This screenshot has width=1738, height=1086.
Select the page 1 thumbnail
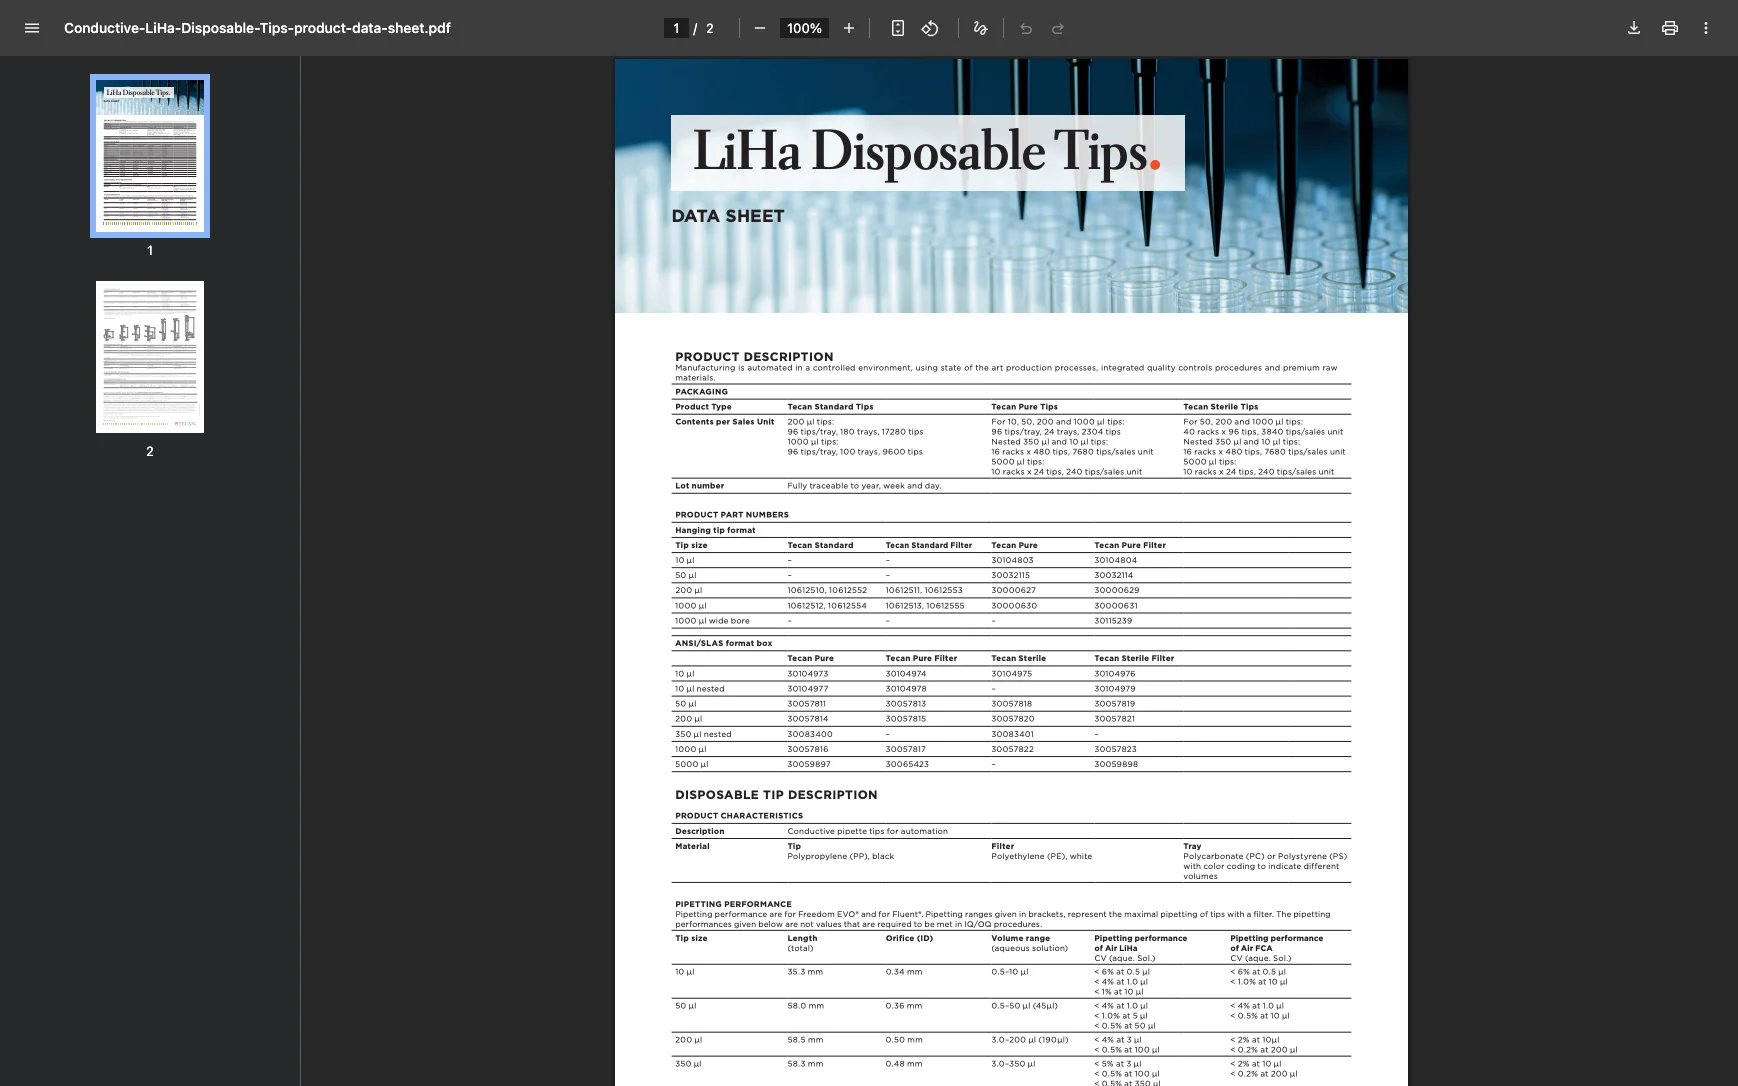[150, 156]
